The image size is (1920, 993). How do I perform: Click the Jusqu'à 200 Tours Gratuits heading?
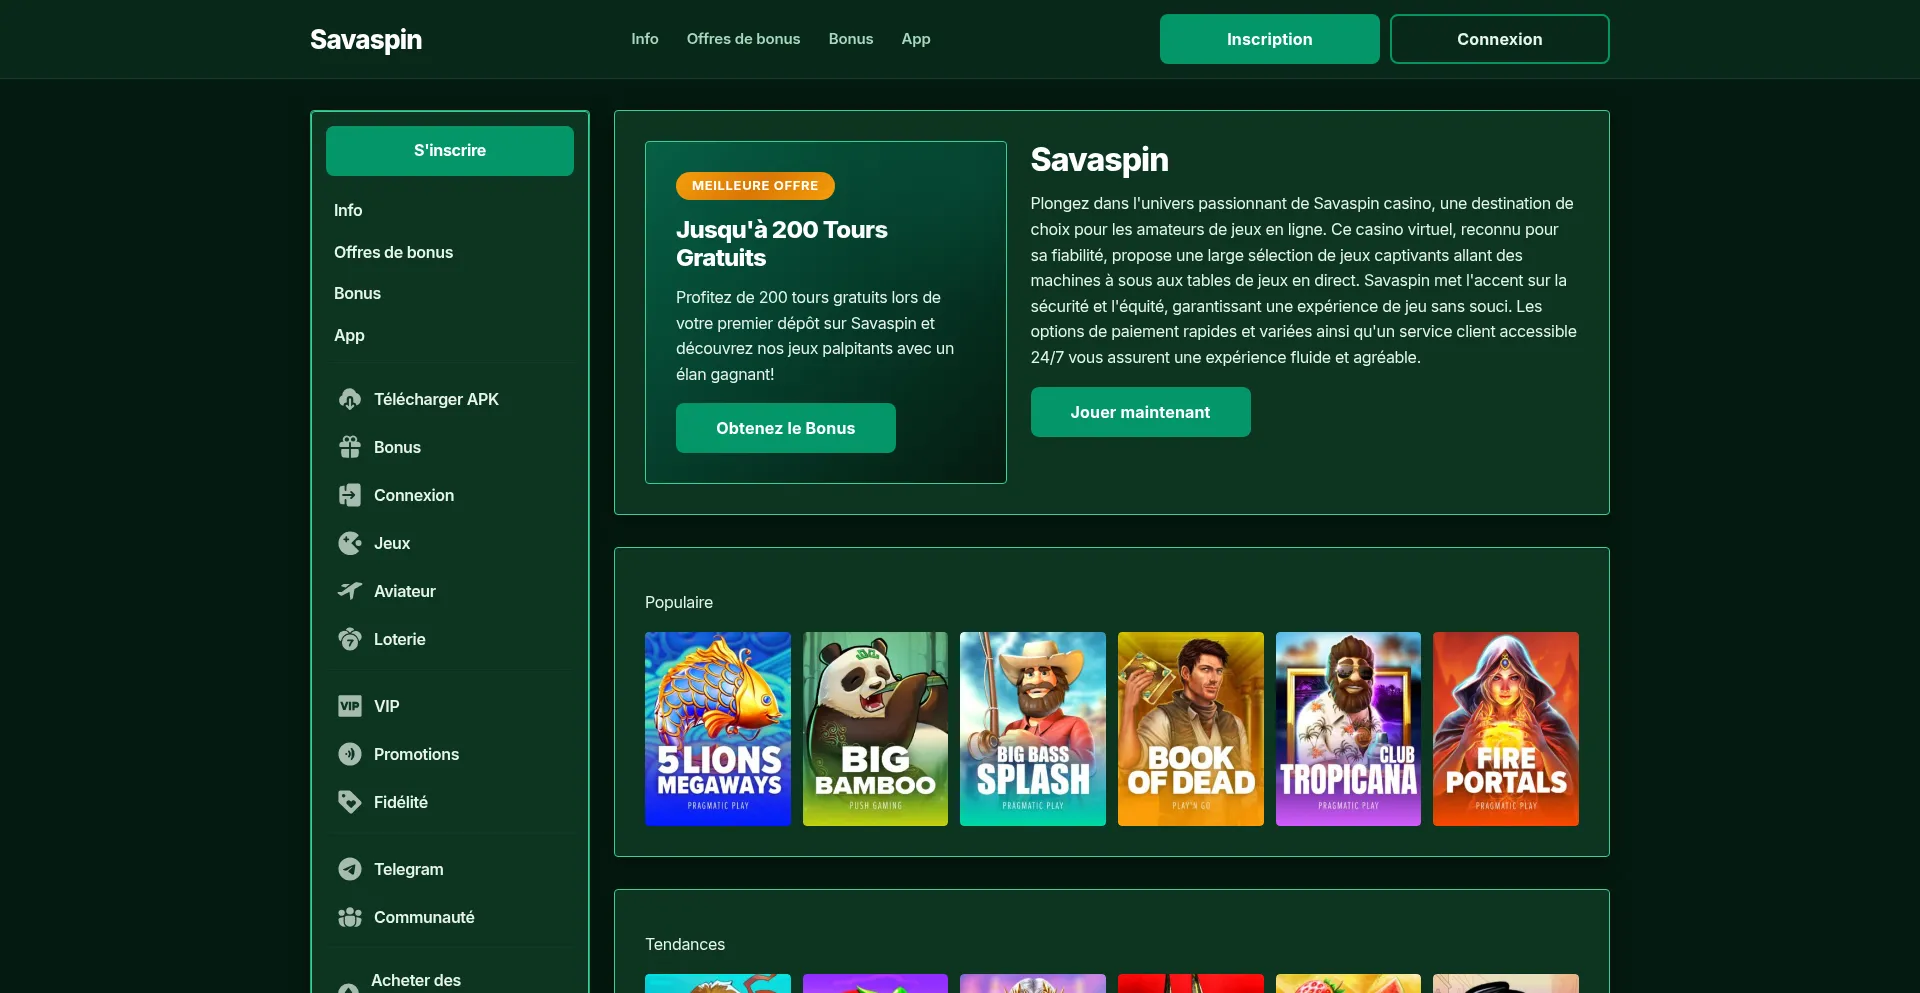782,244
